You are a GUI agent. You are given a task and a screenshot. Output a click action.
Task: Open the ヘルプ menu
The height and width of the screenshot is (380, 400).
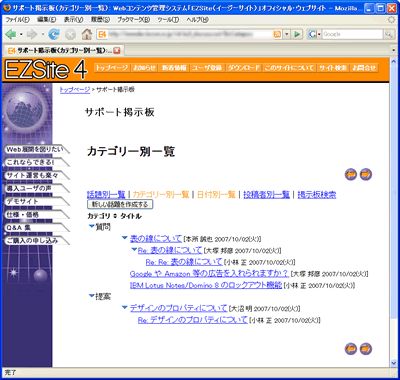click(x=197, y=20)
